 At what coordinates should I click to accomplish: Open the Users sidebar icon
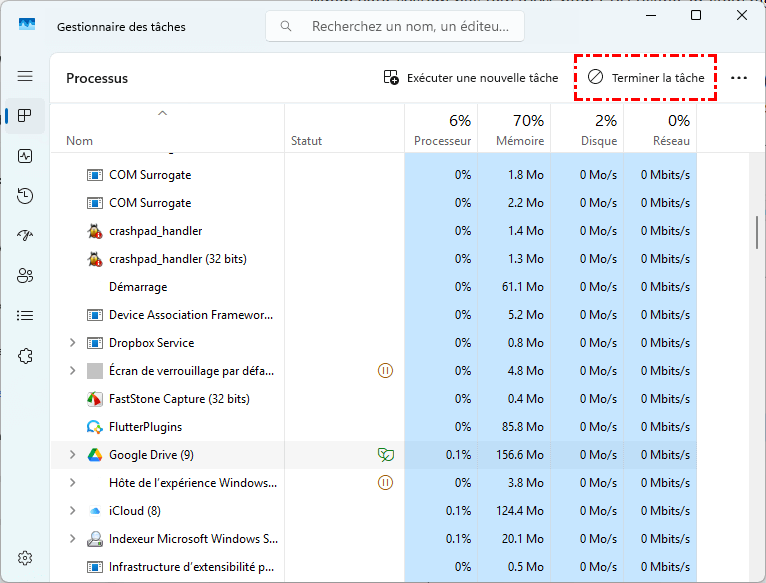[25, 276]
